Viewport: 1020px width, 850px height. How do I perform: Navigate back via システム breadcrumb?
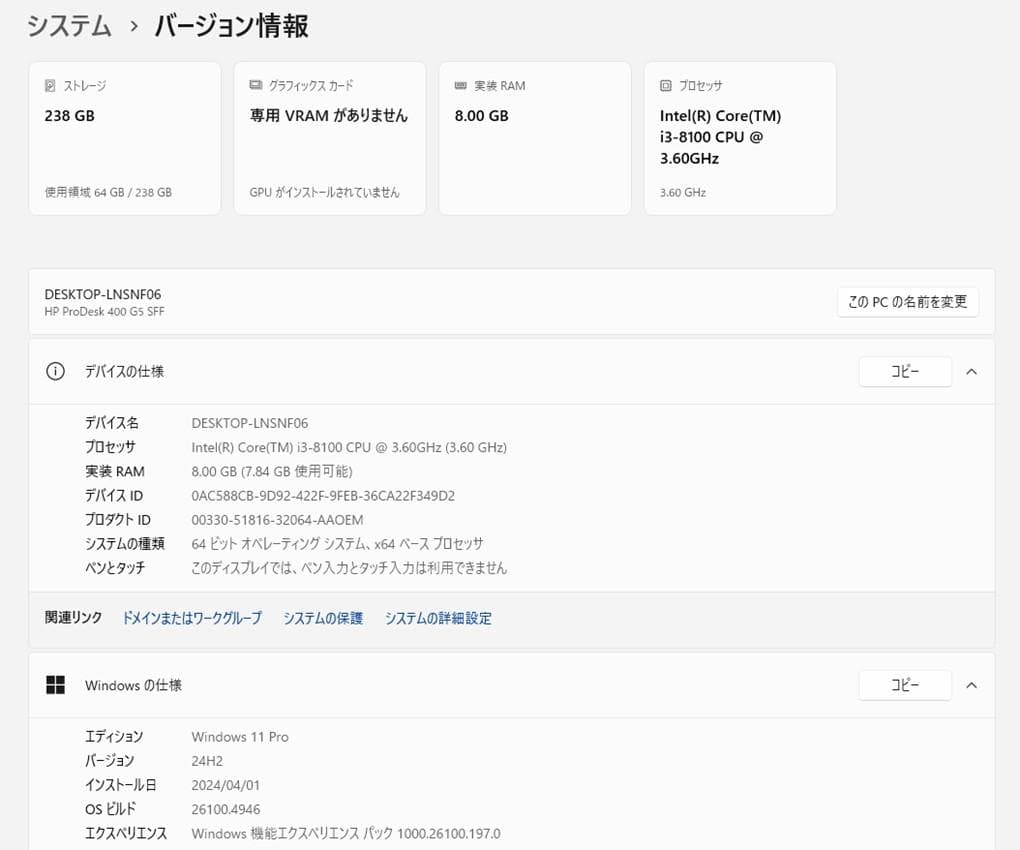pos(69,27)
